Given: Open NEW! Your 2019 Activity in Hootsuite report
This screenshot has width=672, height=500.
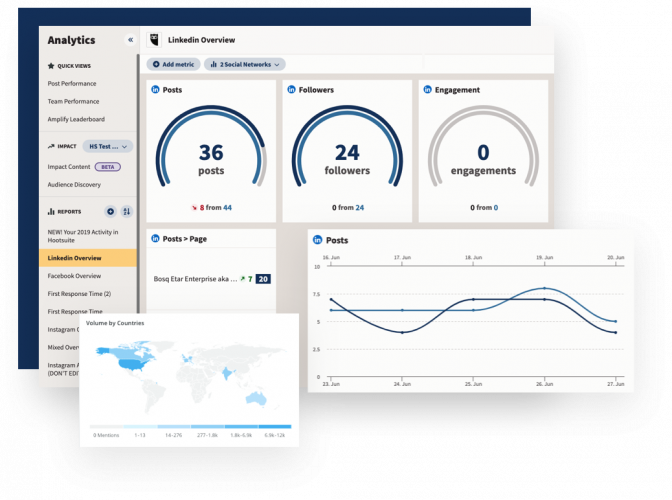Looking at the screenshot, I should click(x=83, y=236).
